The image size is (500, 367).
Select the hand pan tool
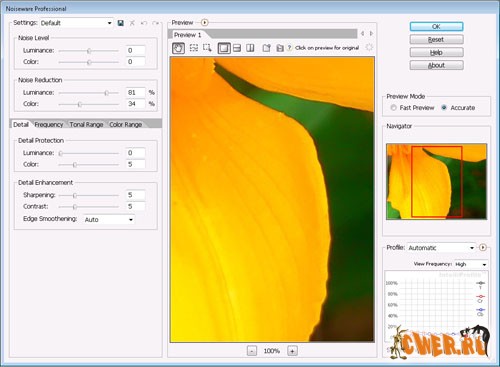coord(178,48)
